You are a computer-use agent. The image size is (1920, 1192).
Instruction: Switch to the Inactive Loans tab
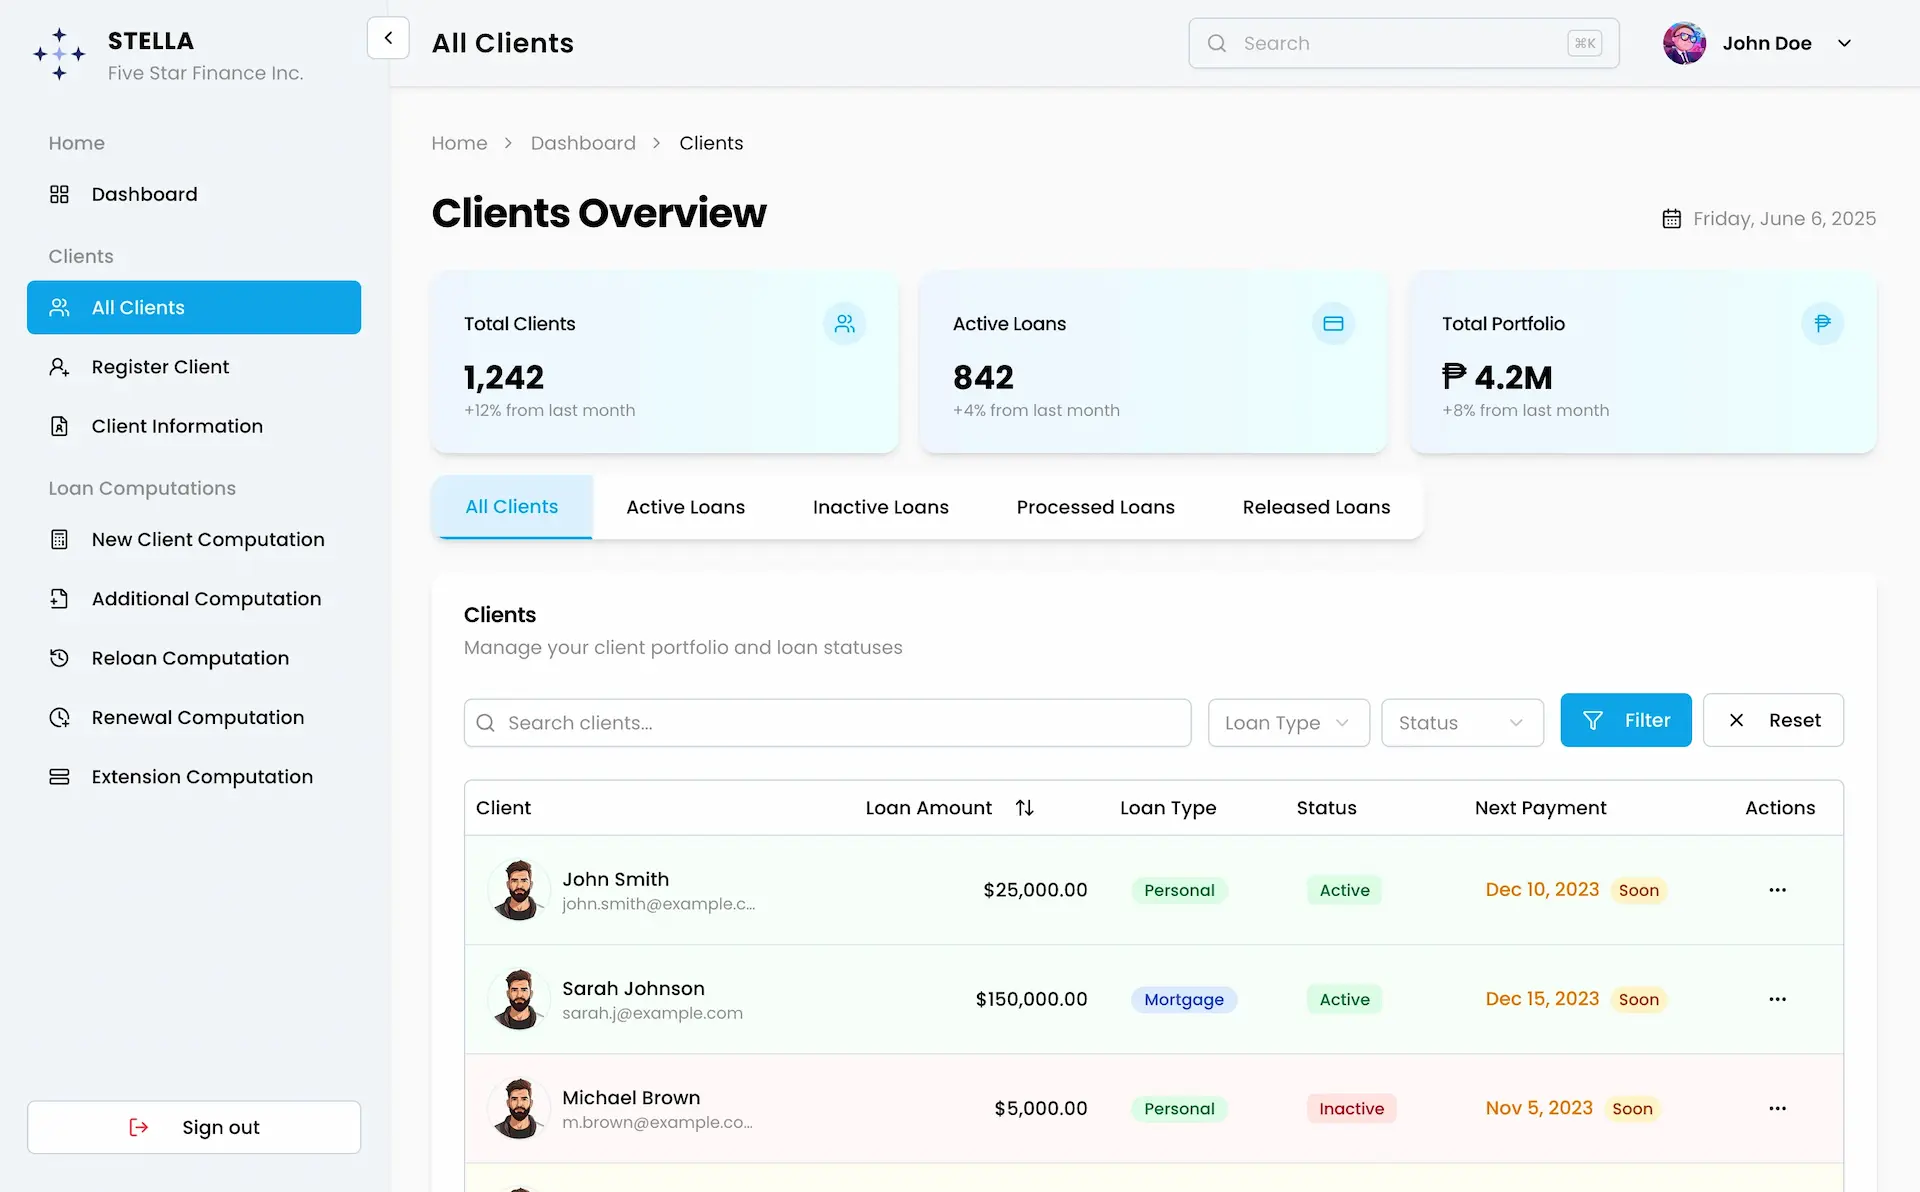pyautogui.click(x=880, y=507)
